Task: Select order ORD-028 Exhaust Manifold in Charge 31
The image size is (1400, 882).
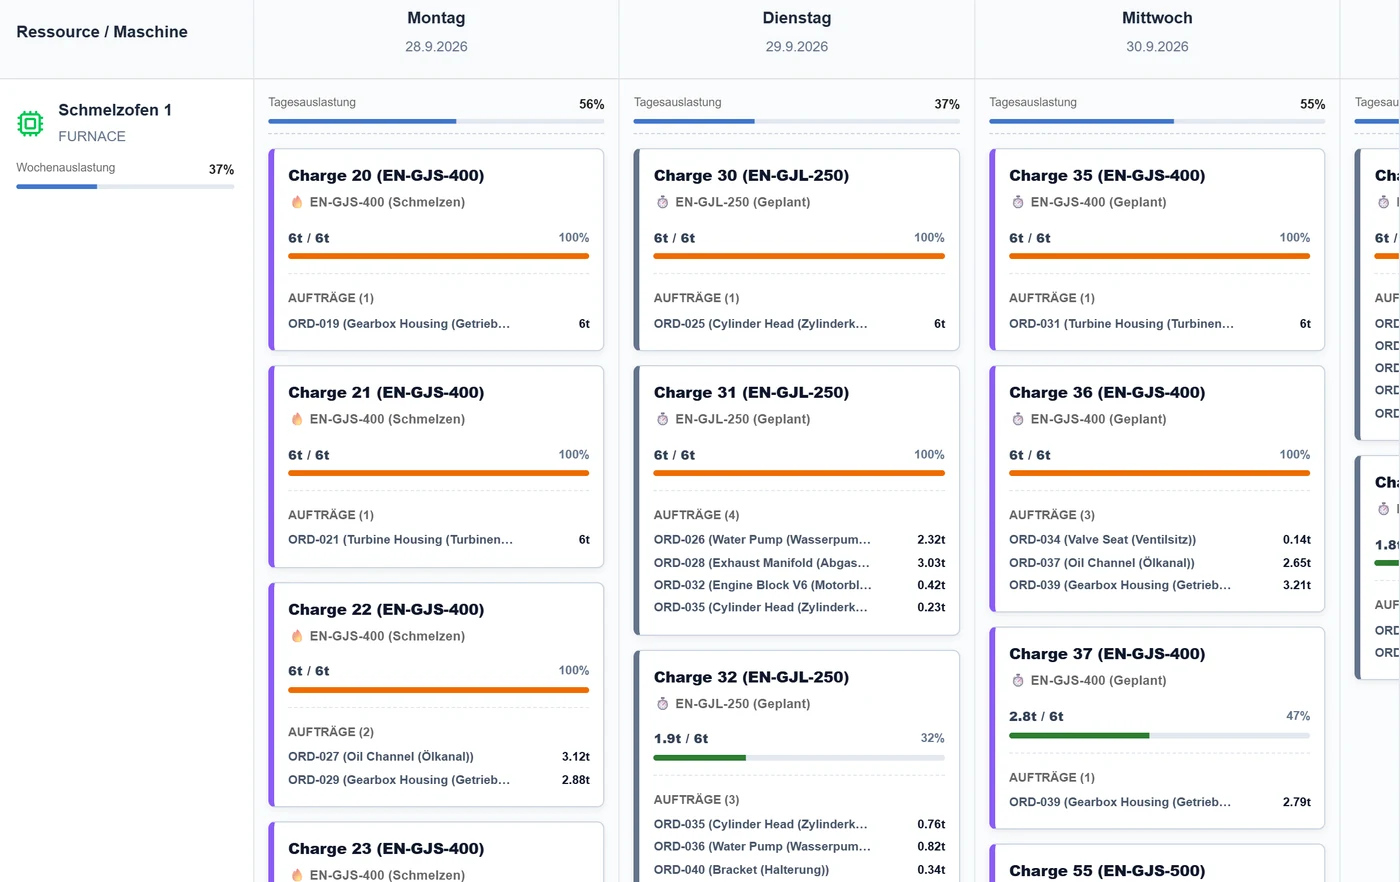Action: pos(799,563)
